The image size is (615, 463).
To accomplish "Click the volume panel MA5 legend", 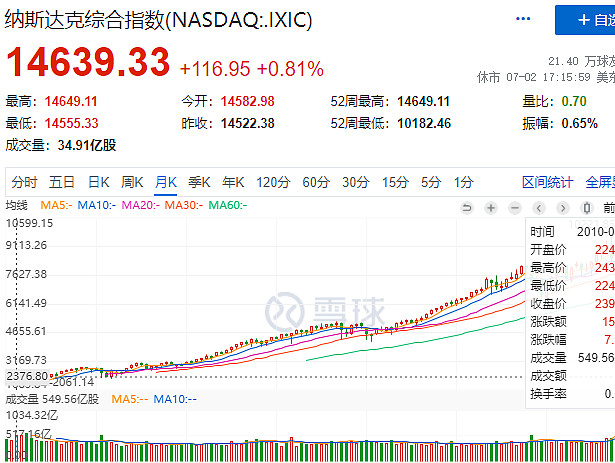I will 130,399.
